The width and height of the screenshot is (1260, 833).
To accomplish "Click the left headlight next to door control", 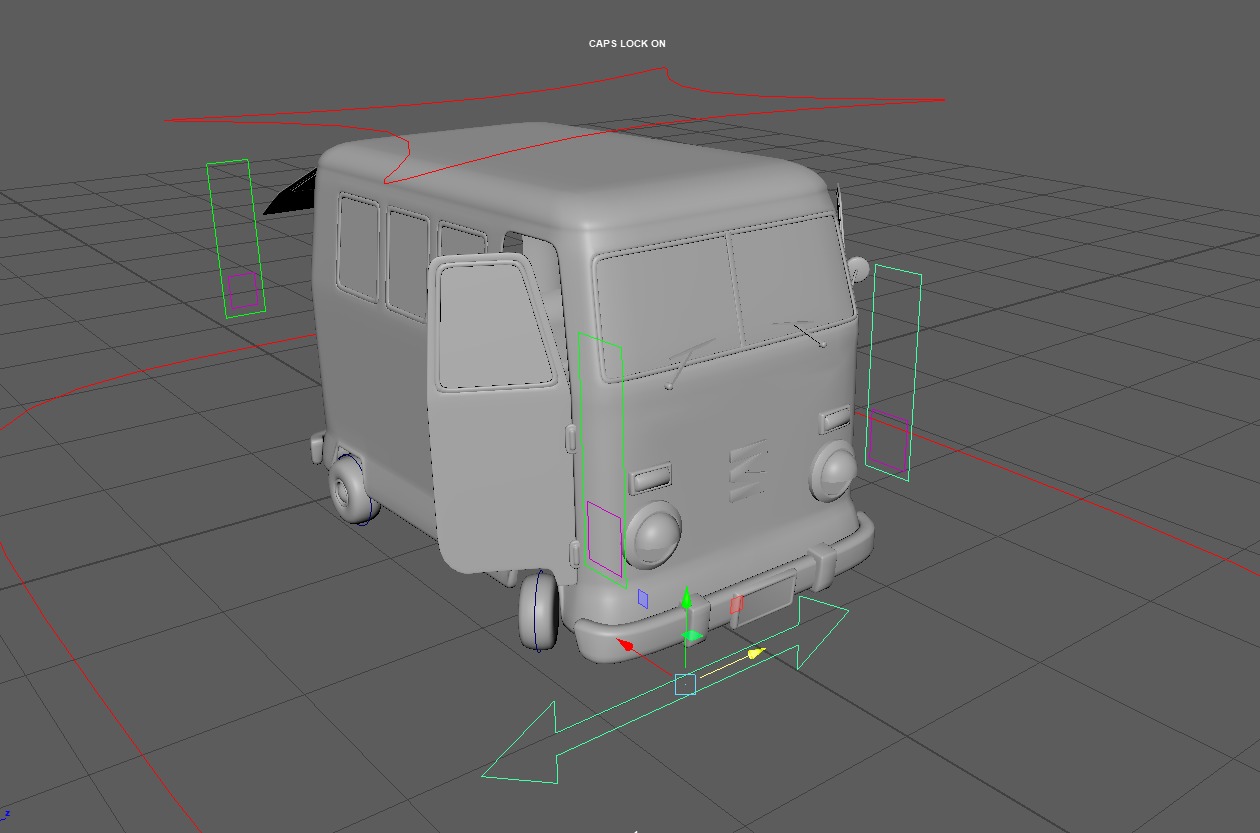I will coord(654,534).
